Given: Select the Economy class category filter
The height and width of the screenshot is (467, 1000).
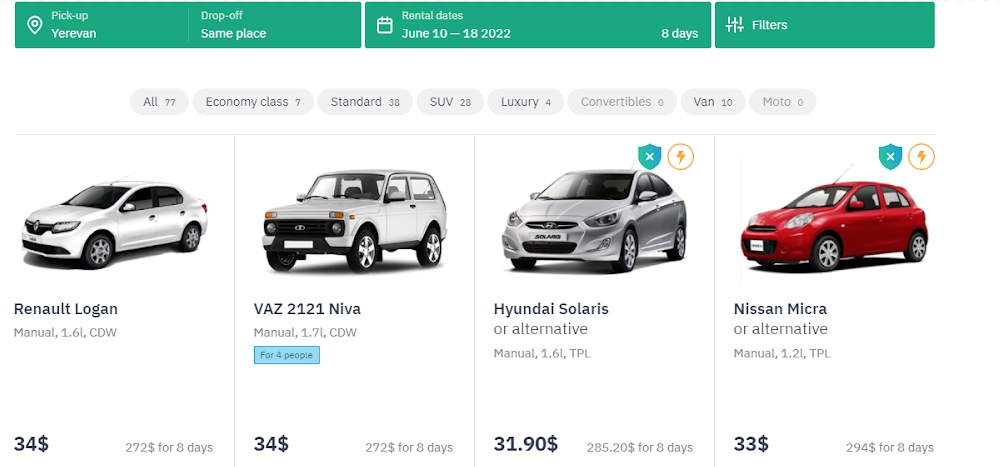Looking at the screenshot, I should point(253,102).
